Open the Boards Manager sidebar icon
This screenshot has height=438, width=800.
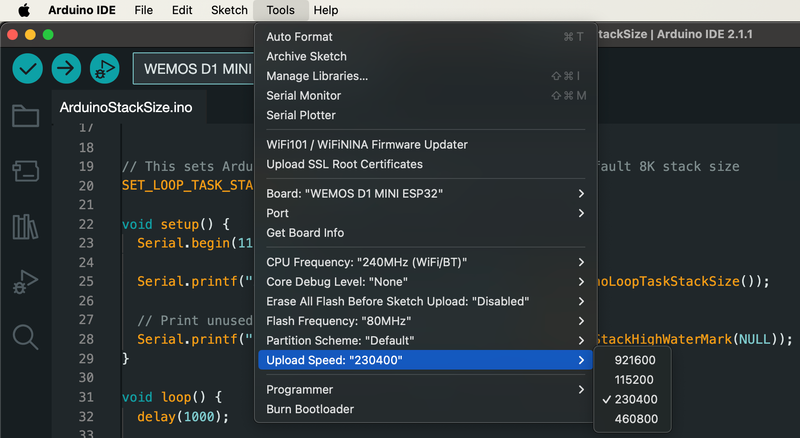25,171
